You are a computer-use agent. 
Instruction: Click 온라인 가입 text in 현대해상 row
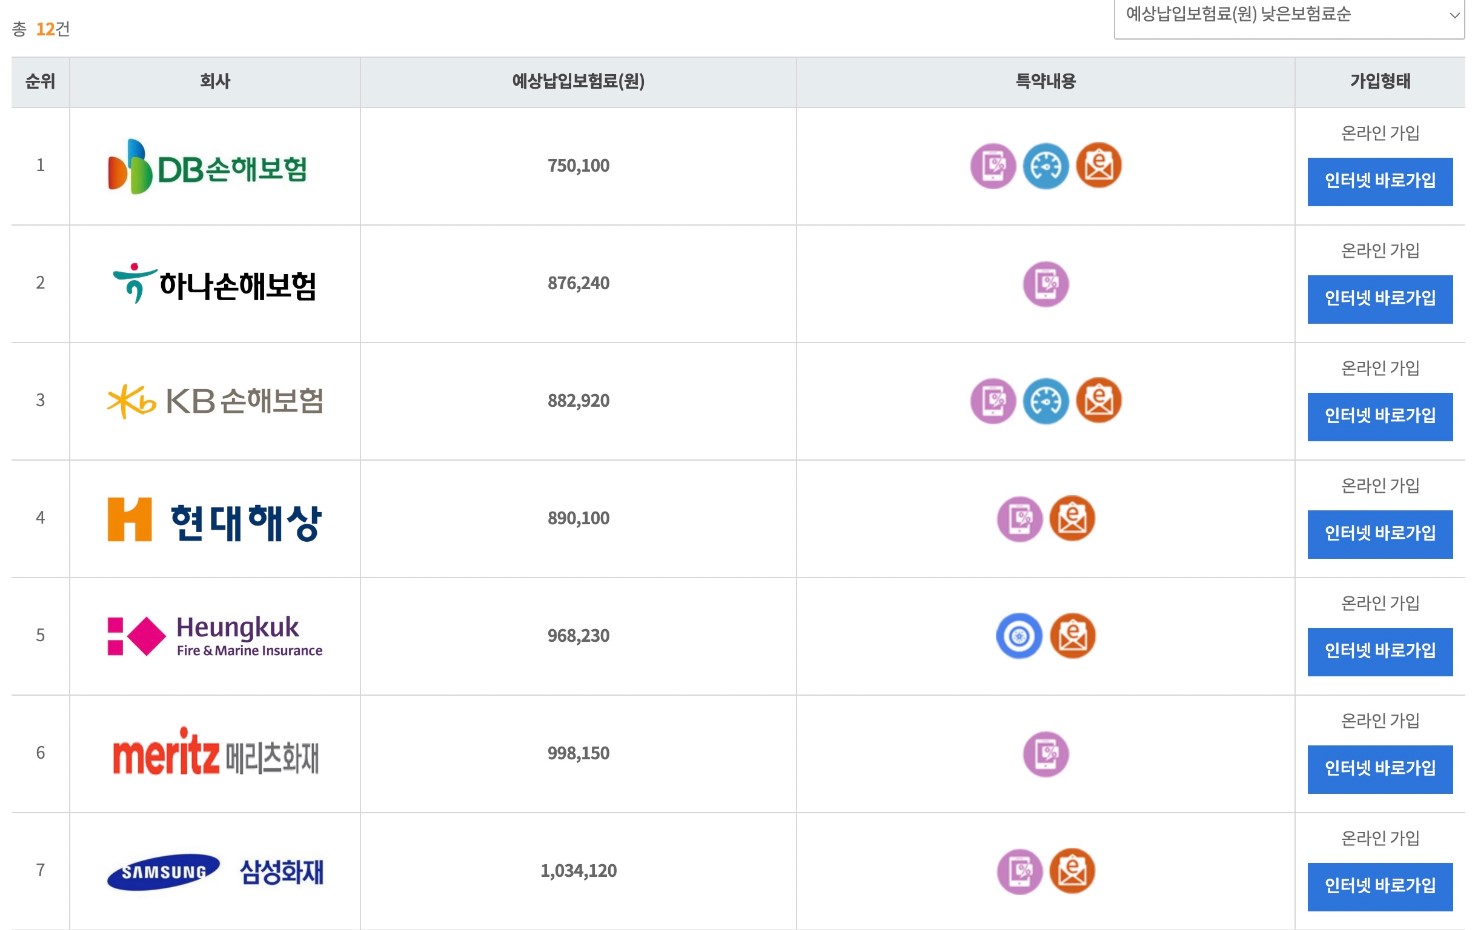click(x=1380, y=486)
